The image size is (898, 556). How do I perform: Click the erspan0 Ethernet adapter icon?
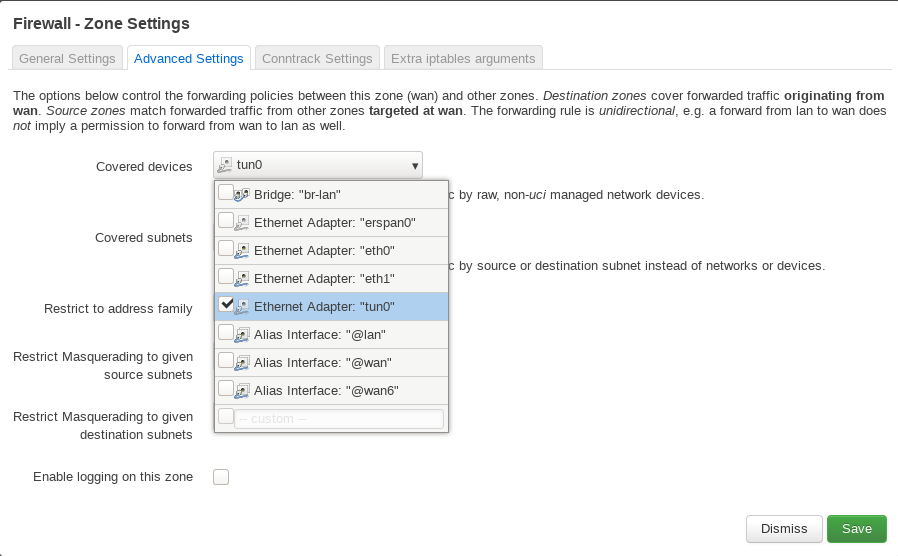click(242, 222)
